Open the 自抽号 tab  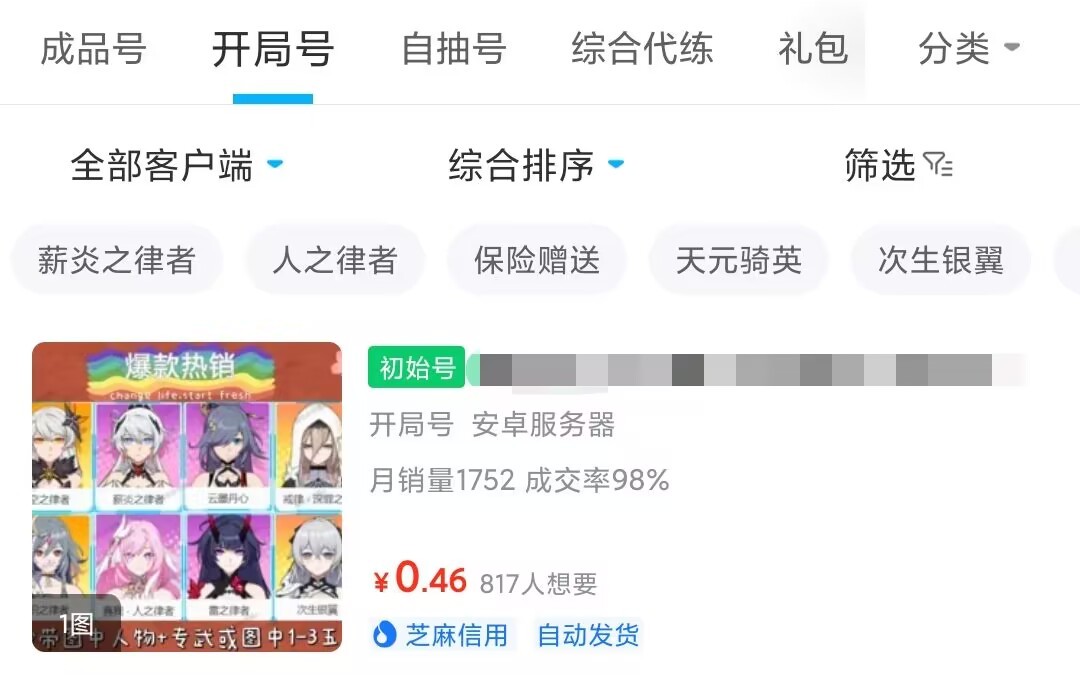tap(454, 50)
